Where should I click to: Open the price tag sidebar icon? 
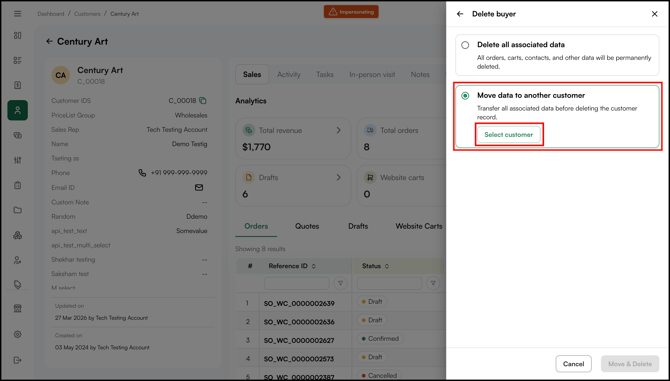[18, 285]
